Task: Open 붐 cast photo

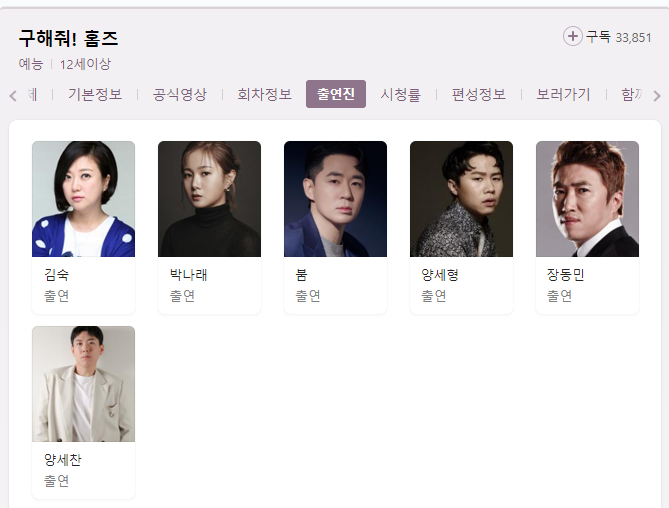Action: (x=335, y=199)
